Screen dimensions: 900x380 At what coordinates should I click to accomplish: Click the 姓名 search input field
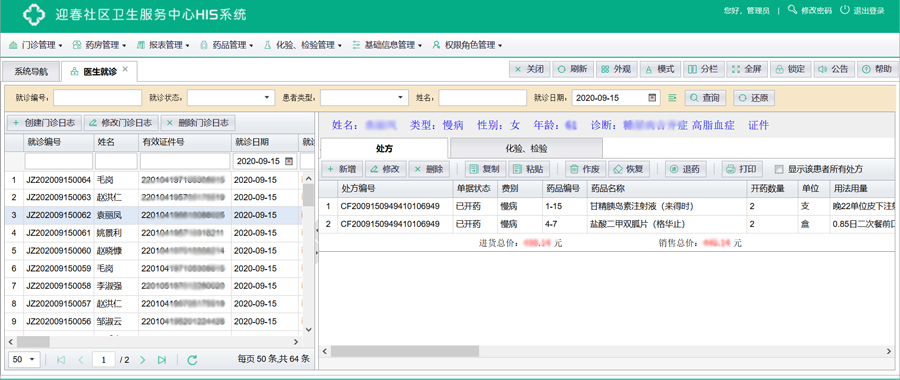(x=482, y=98)
